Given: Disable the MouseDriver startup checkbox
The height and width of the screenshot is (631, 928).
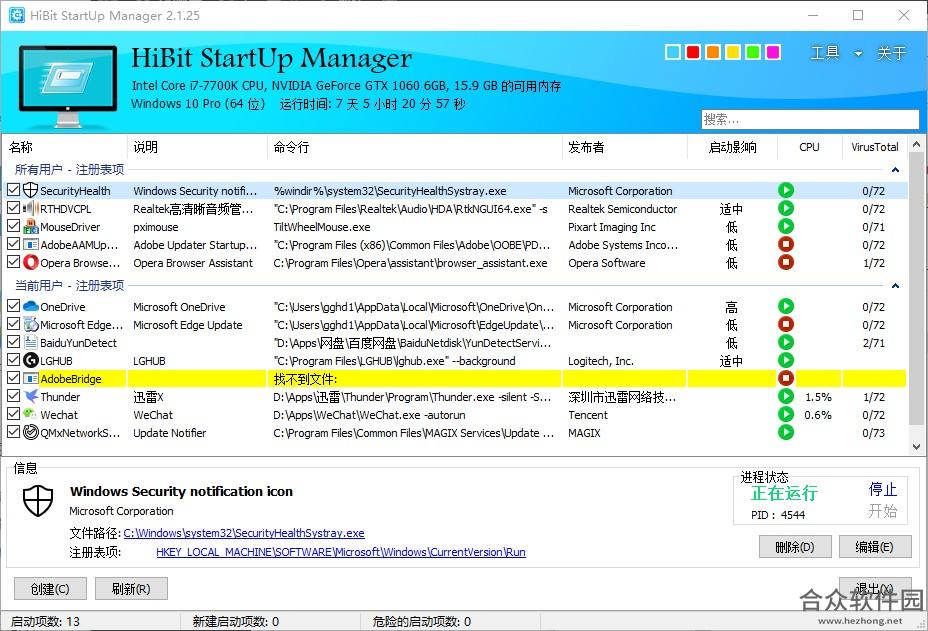Looking at the screenshot, I should pyautogui.click(x=14, y=226).
